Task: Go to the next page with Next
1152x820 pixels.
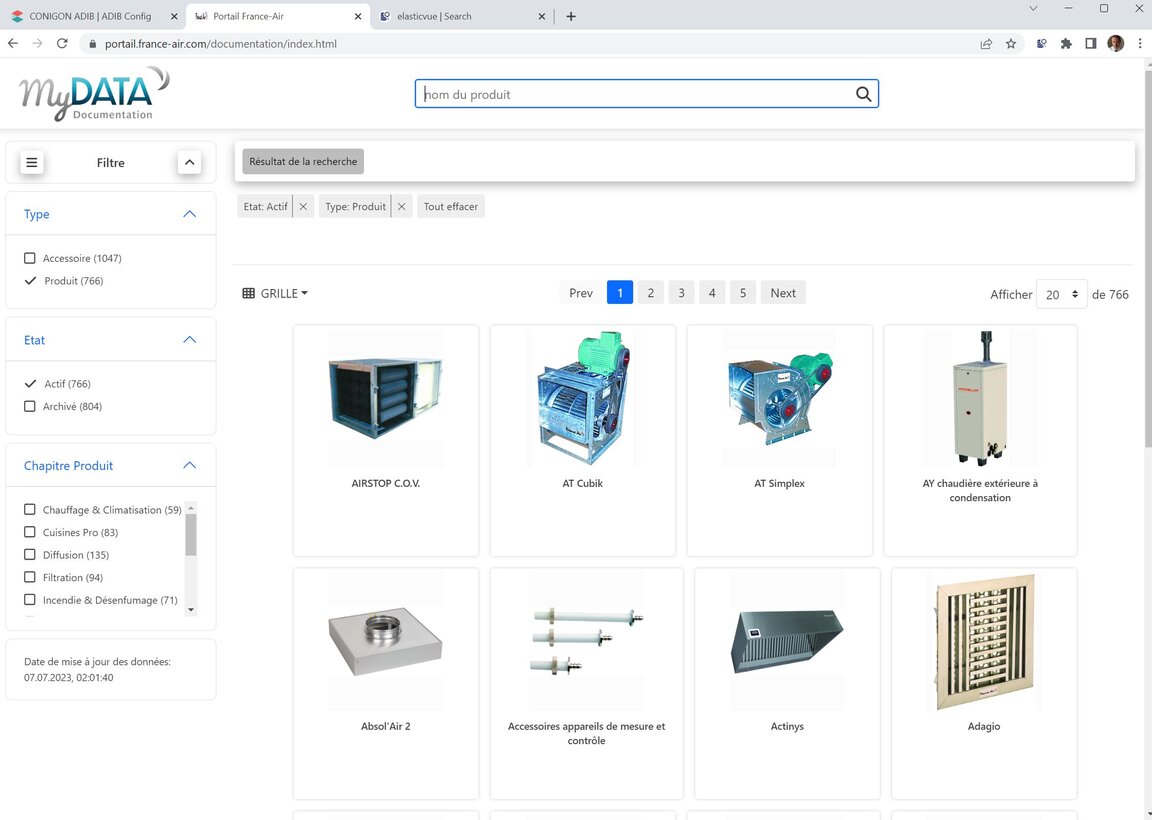Action: [782, 292]
